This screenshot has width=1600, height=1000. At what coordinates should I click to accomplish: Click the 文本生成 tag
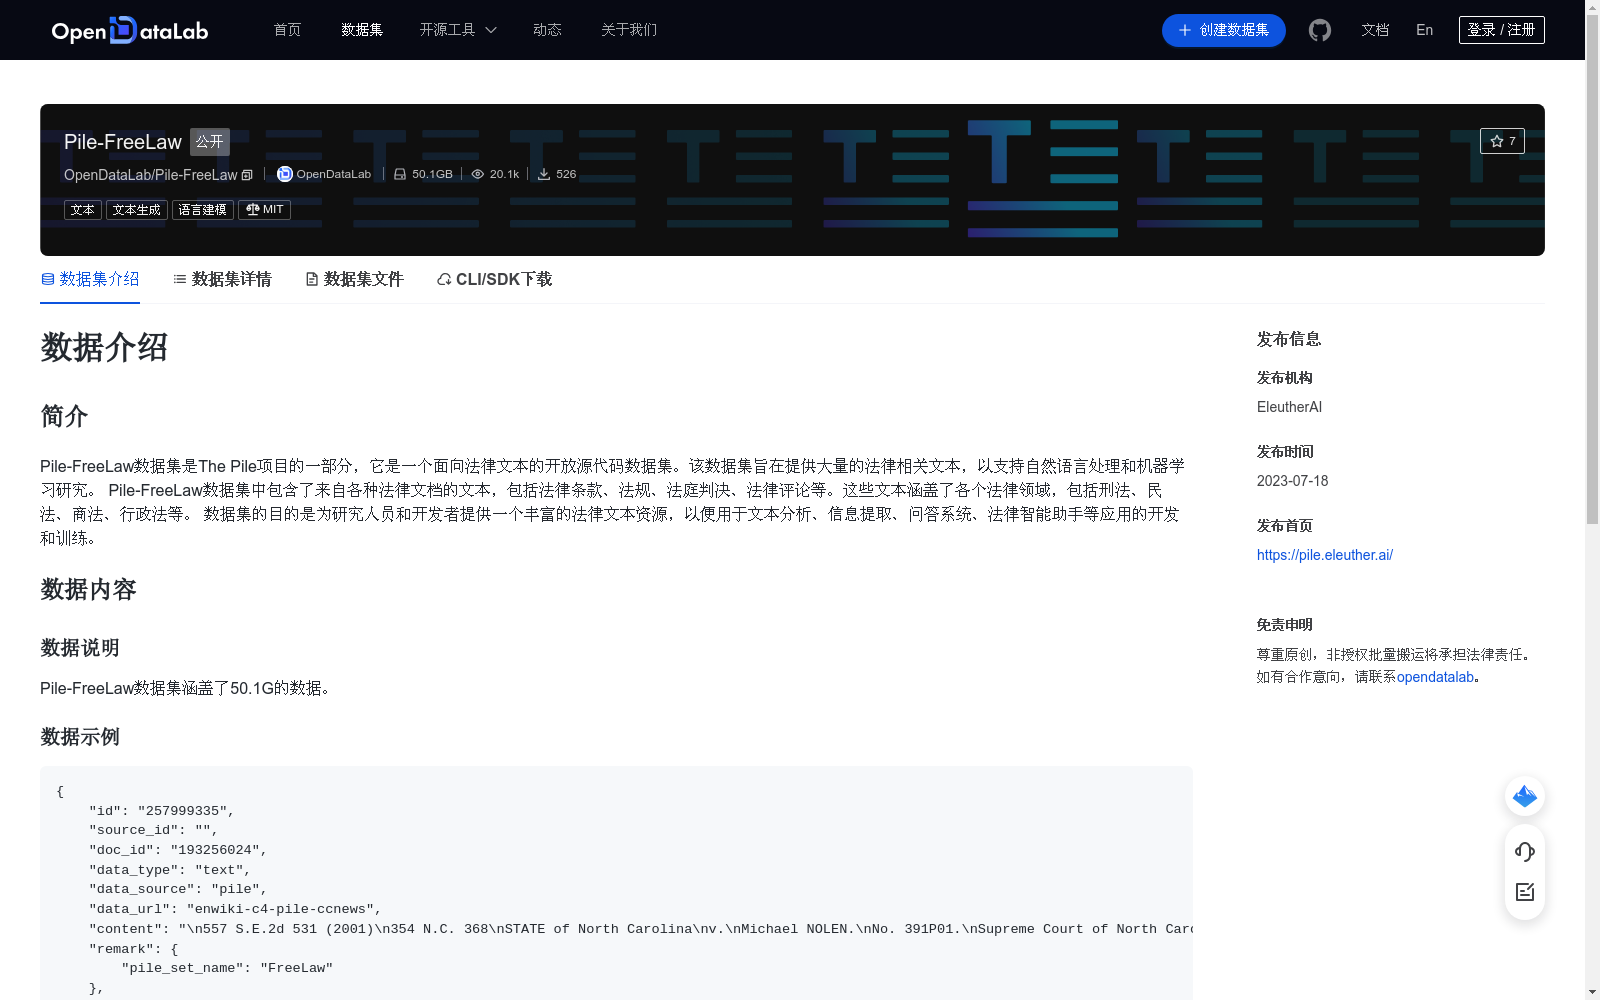137,210
